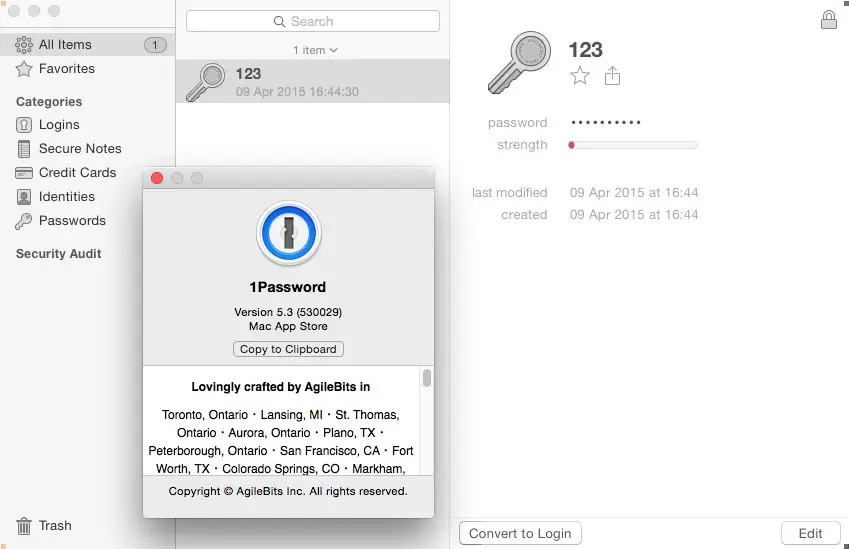Click the created date value

click(634, 215)
